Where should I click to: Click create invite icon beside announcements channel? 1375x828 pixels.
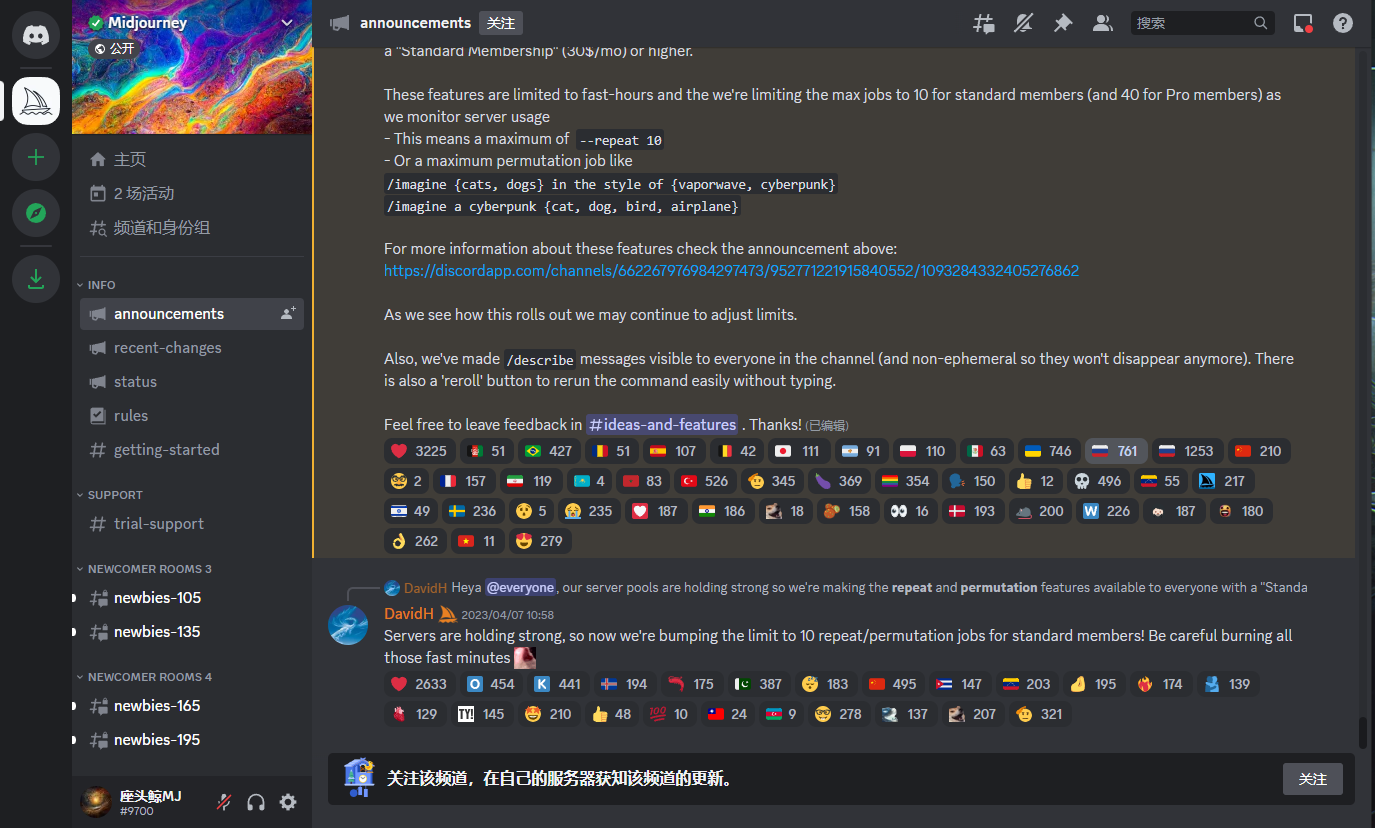(x=288, y=314)
